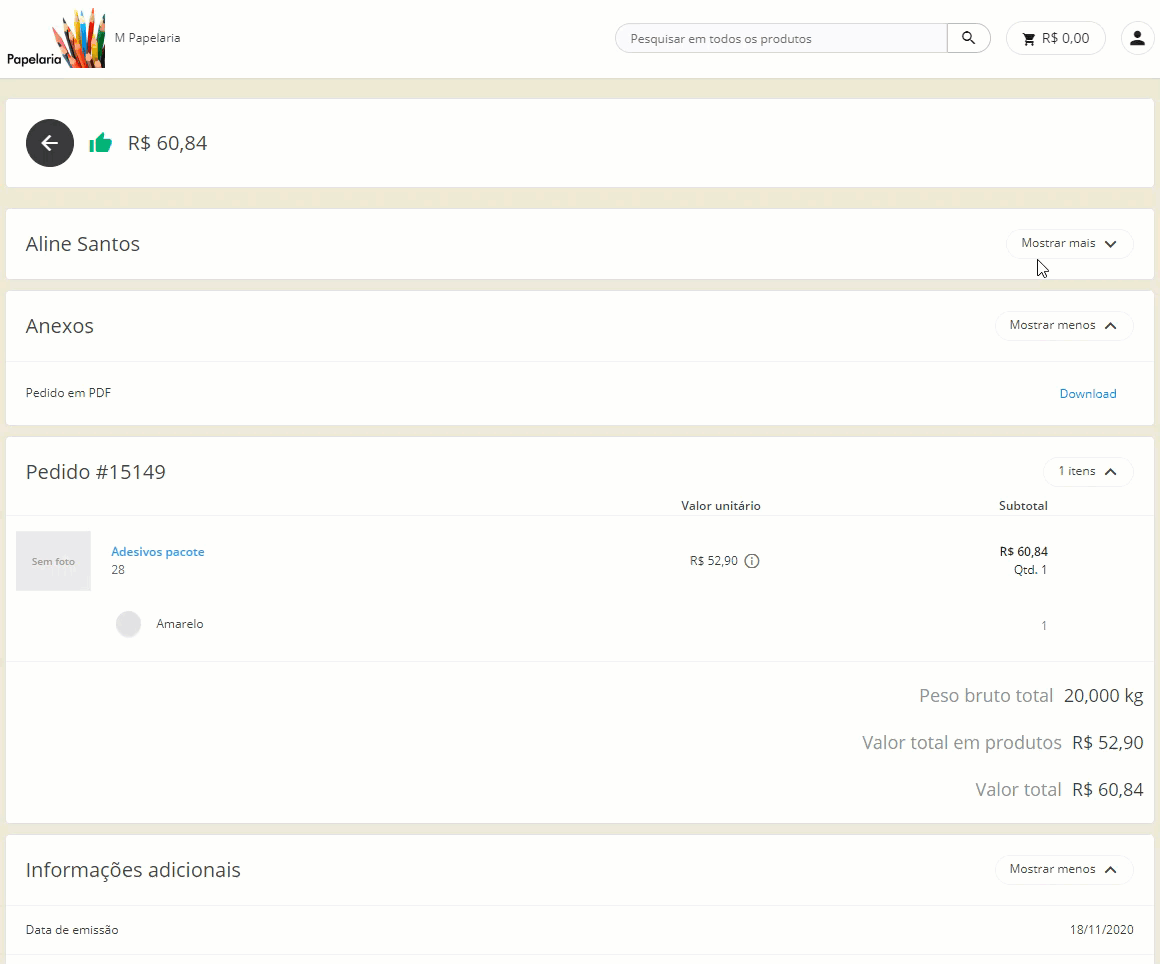1160x964 pixels.
Task: Download the Pedido em PDF attachment
Action: pyautogui.click(x=1088, y=394)
